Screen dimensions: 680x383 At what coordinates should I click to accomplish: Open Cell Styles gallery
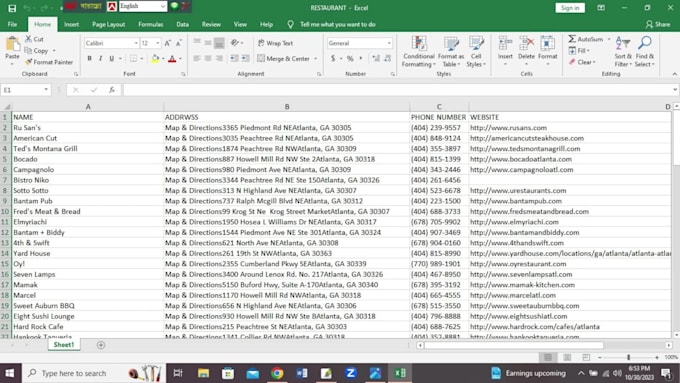click(x=476, y=52)
